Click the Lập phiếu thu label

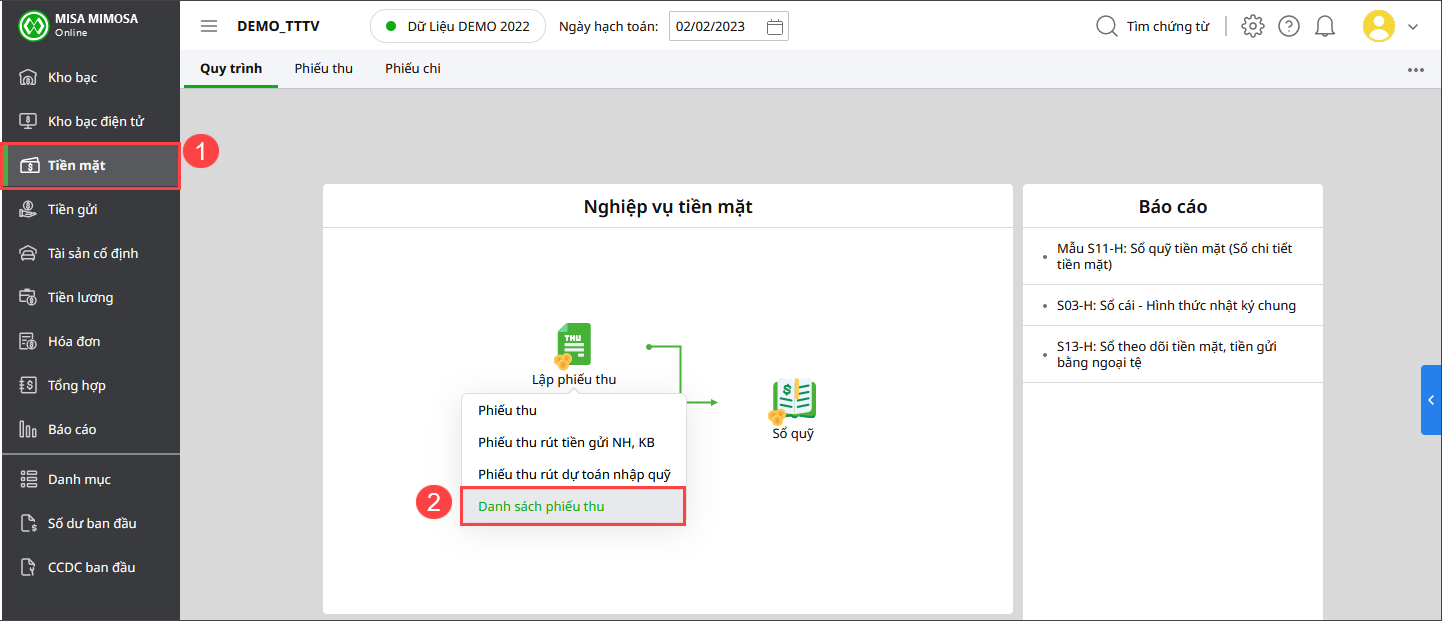574,379
